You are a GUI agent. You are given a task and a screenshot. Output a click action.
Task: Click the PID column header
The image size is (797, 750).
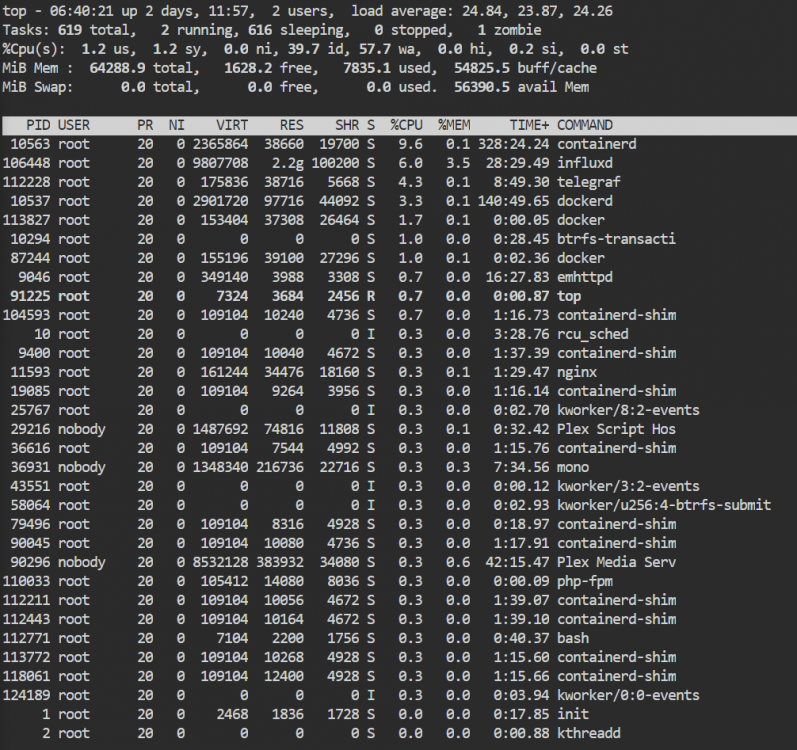pyautogui.click(x=38, y=125)
